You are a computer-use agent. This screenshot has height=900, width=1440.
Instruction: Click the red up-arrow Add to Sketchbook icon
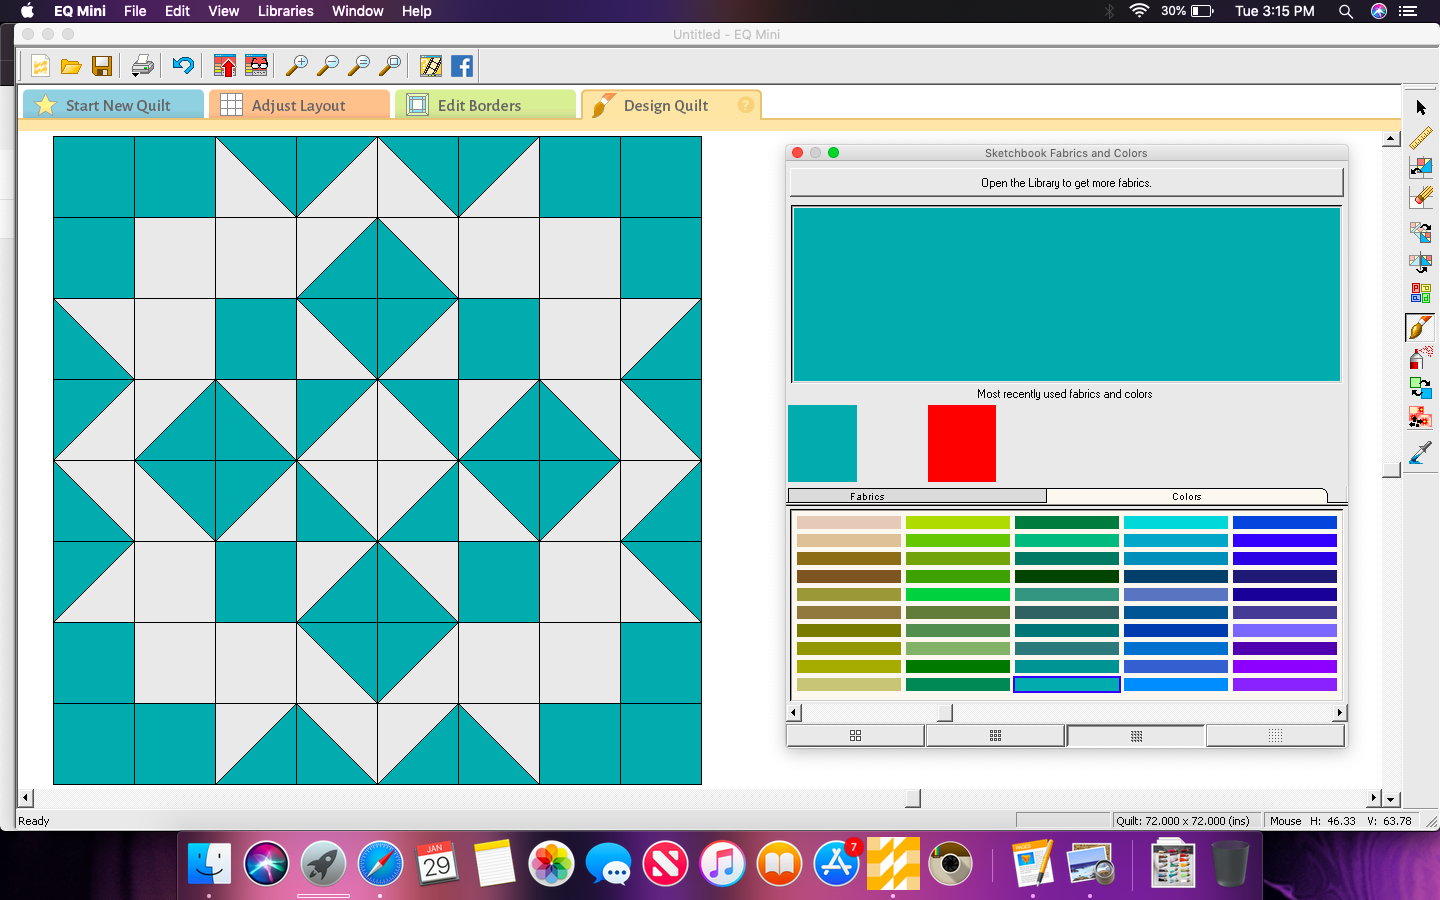coord(225,66)
